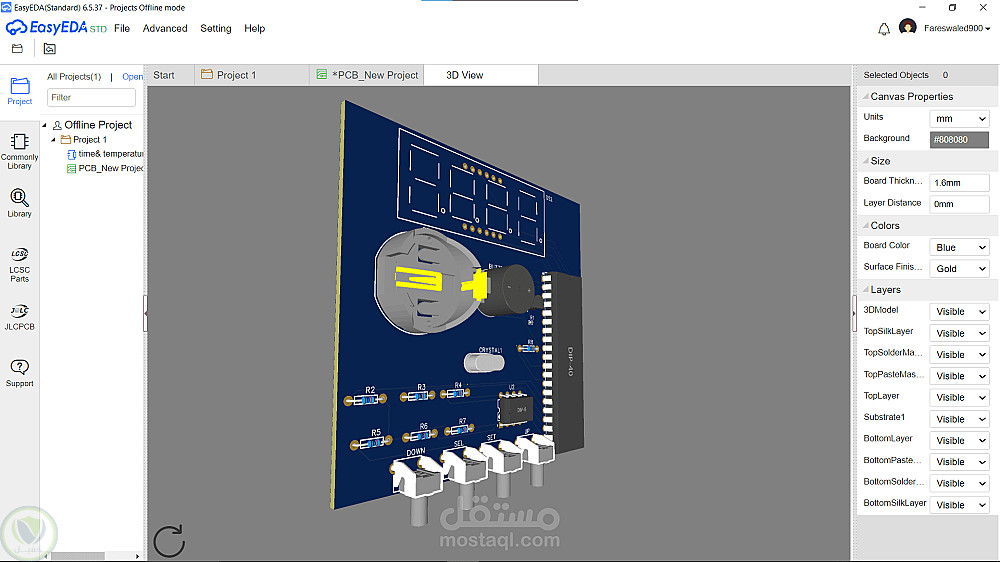Switch to the *PCB_New Project tab
The width and height of the screenshot is (1000, 562).
pyautogui.click(x=367, y=75)
